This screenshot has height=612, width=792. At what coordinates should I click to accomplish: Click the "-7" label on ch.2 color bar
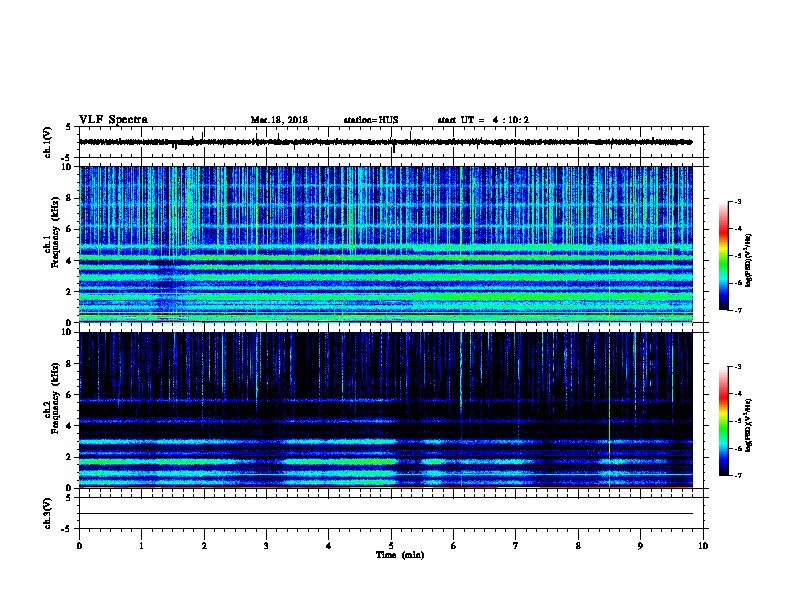[x=738, y=475]
